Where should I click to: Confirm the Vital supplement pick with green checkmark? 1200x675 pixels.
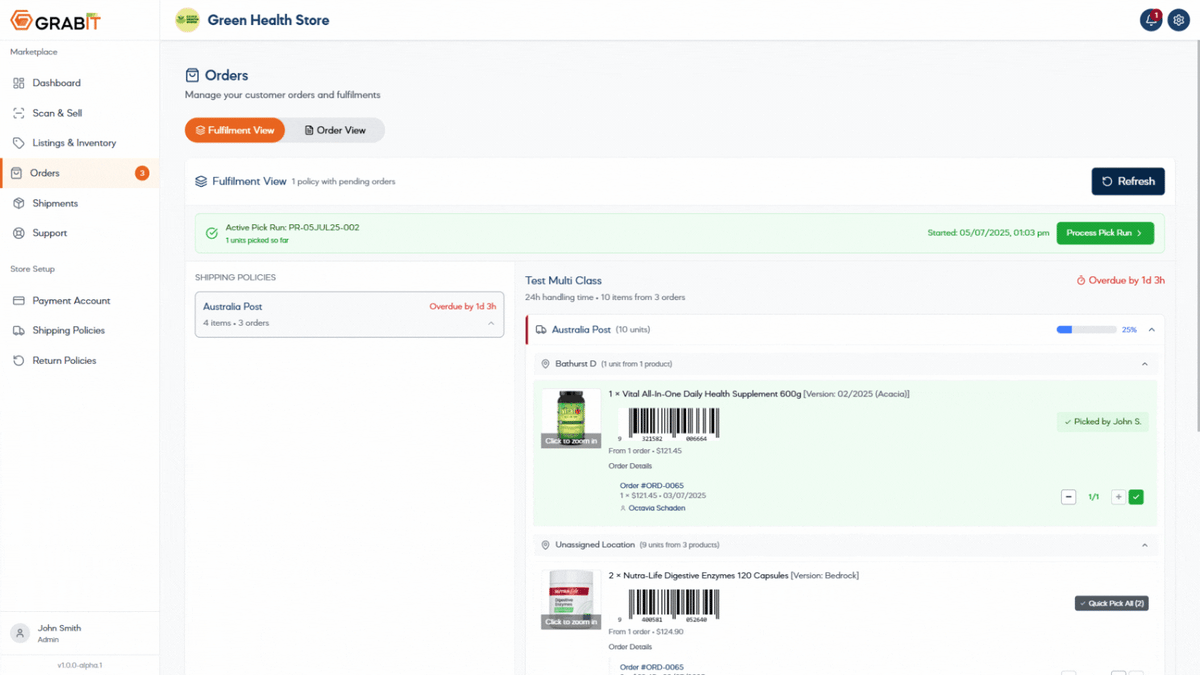point(1136,496)
